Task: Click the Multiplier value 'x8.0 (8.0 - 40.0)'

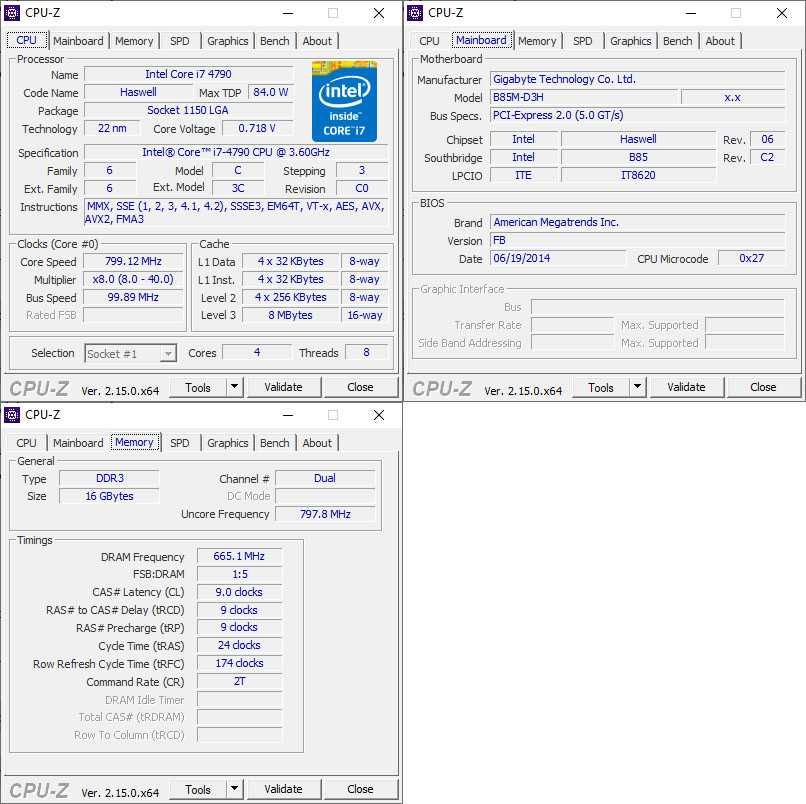Action: (133, 279)
